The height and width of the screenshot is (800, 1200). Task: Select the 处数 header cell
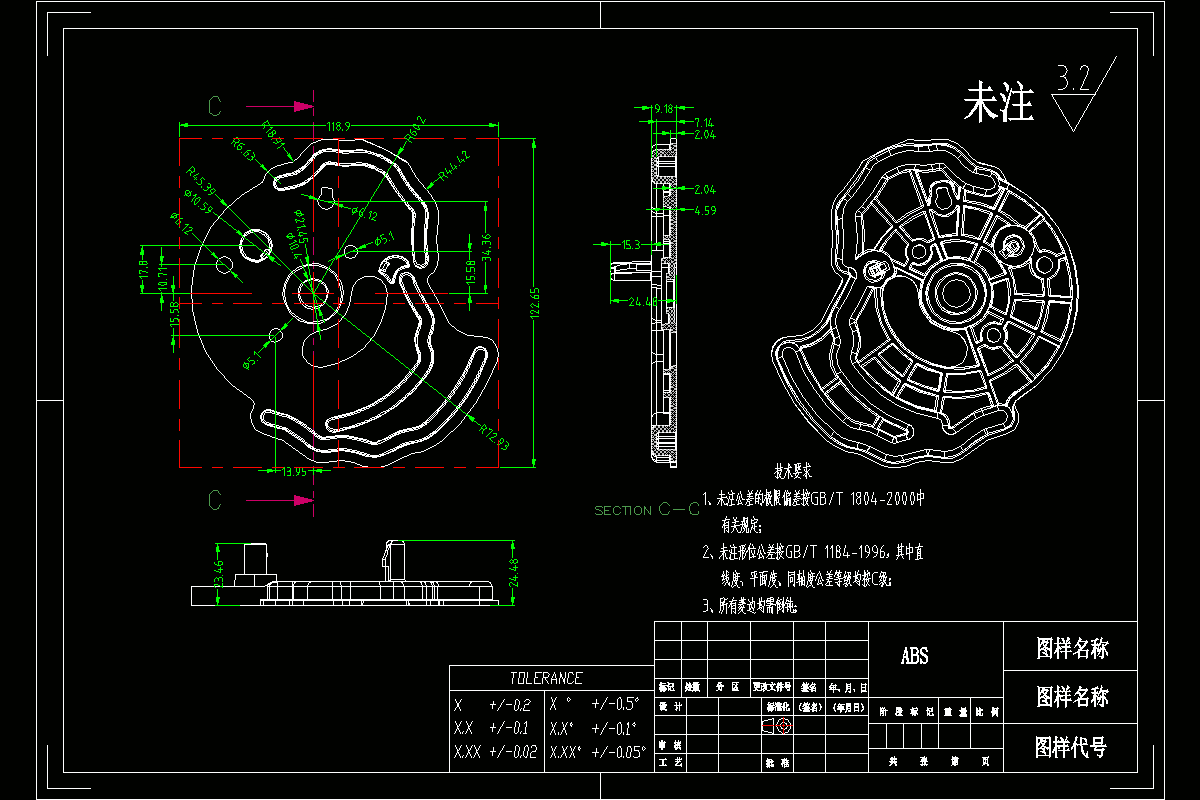coord(692,687)
